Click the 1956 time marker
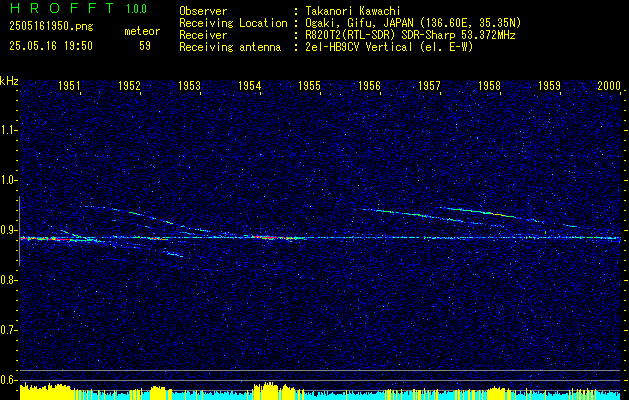Screen dimensions: 629x400 (x=369, y=85)
